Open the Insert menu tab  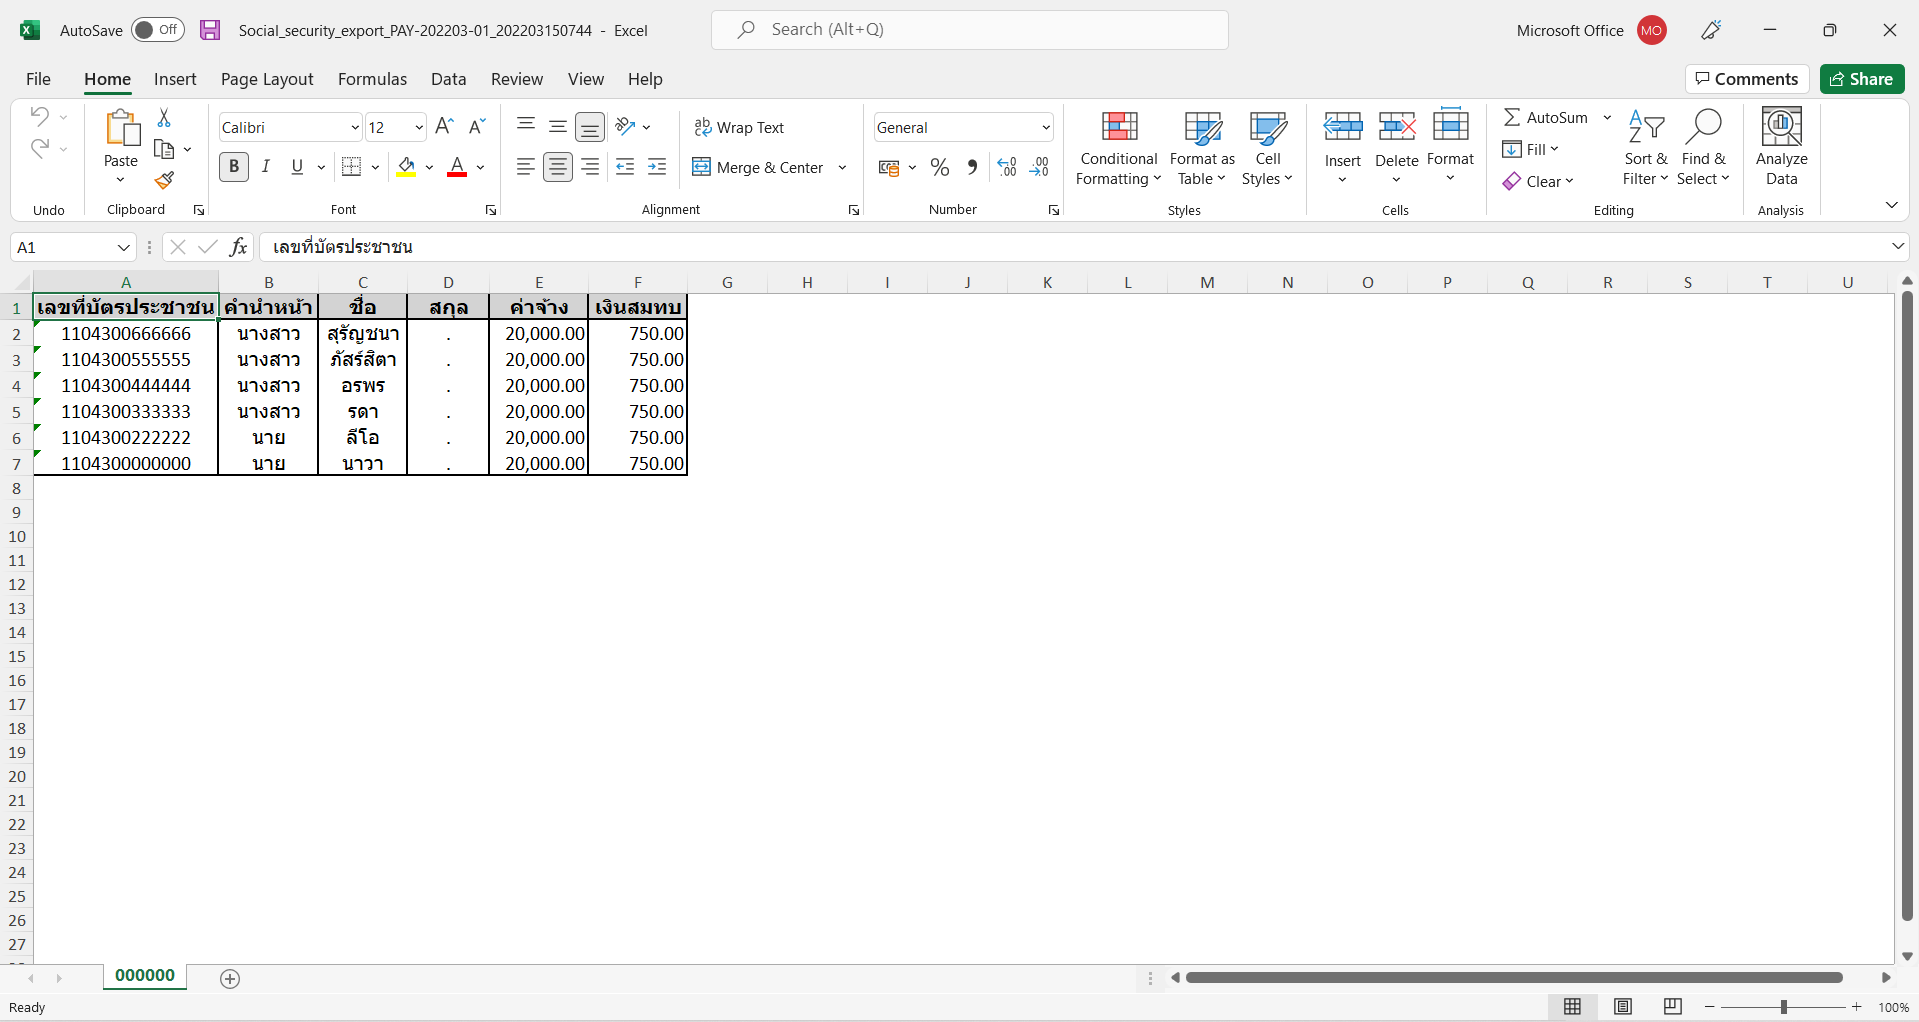(x=175, y=79)
